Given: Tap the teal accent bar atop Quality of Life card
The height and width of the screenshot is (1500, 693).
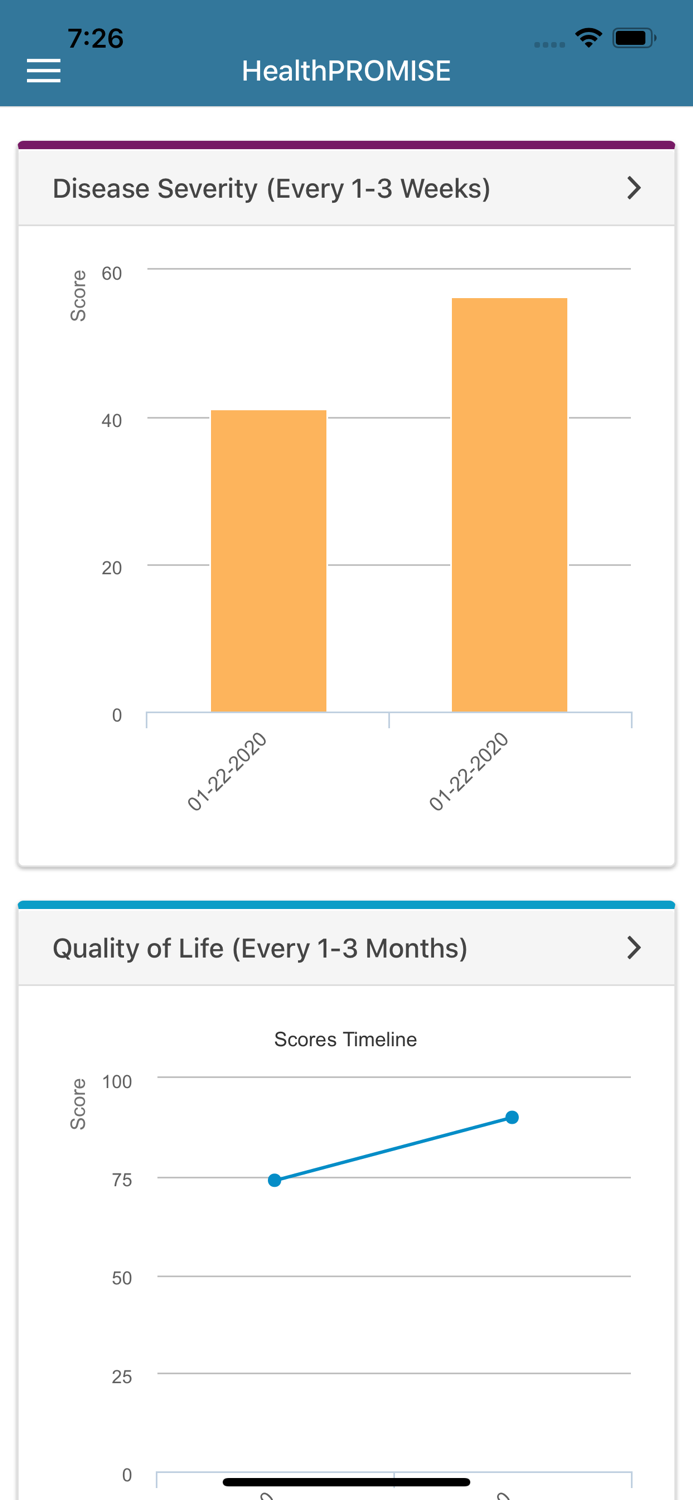Looking at the screenshot, I should coord(345,903).
